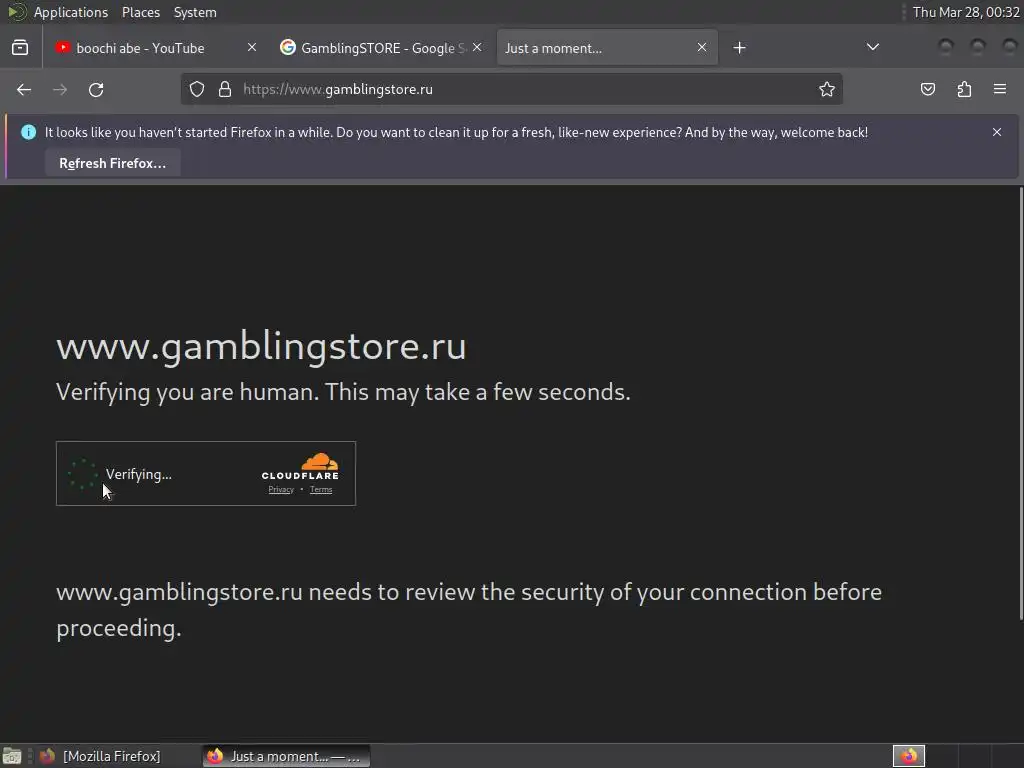Click the www.gamblingstore.ru heading text

[261, 346]
